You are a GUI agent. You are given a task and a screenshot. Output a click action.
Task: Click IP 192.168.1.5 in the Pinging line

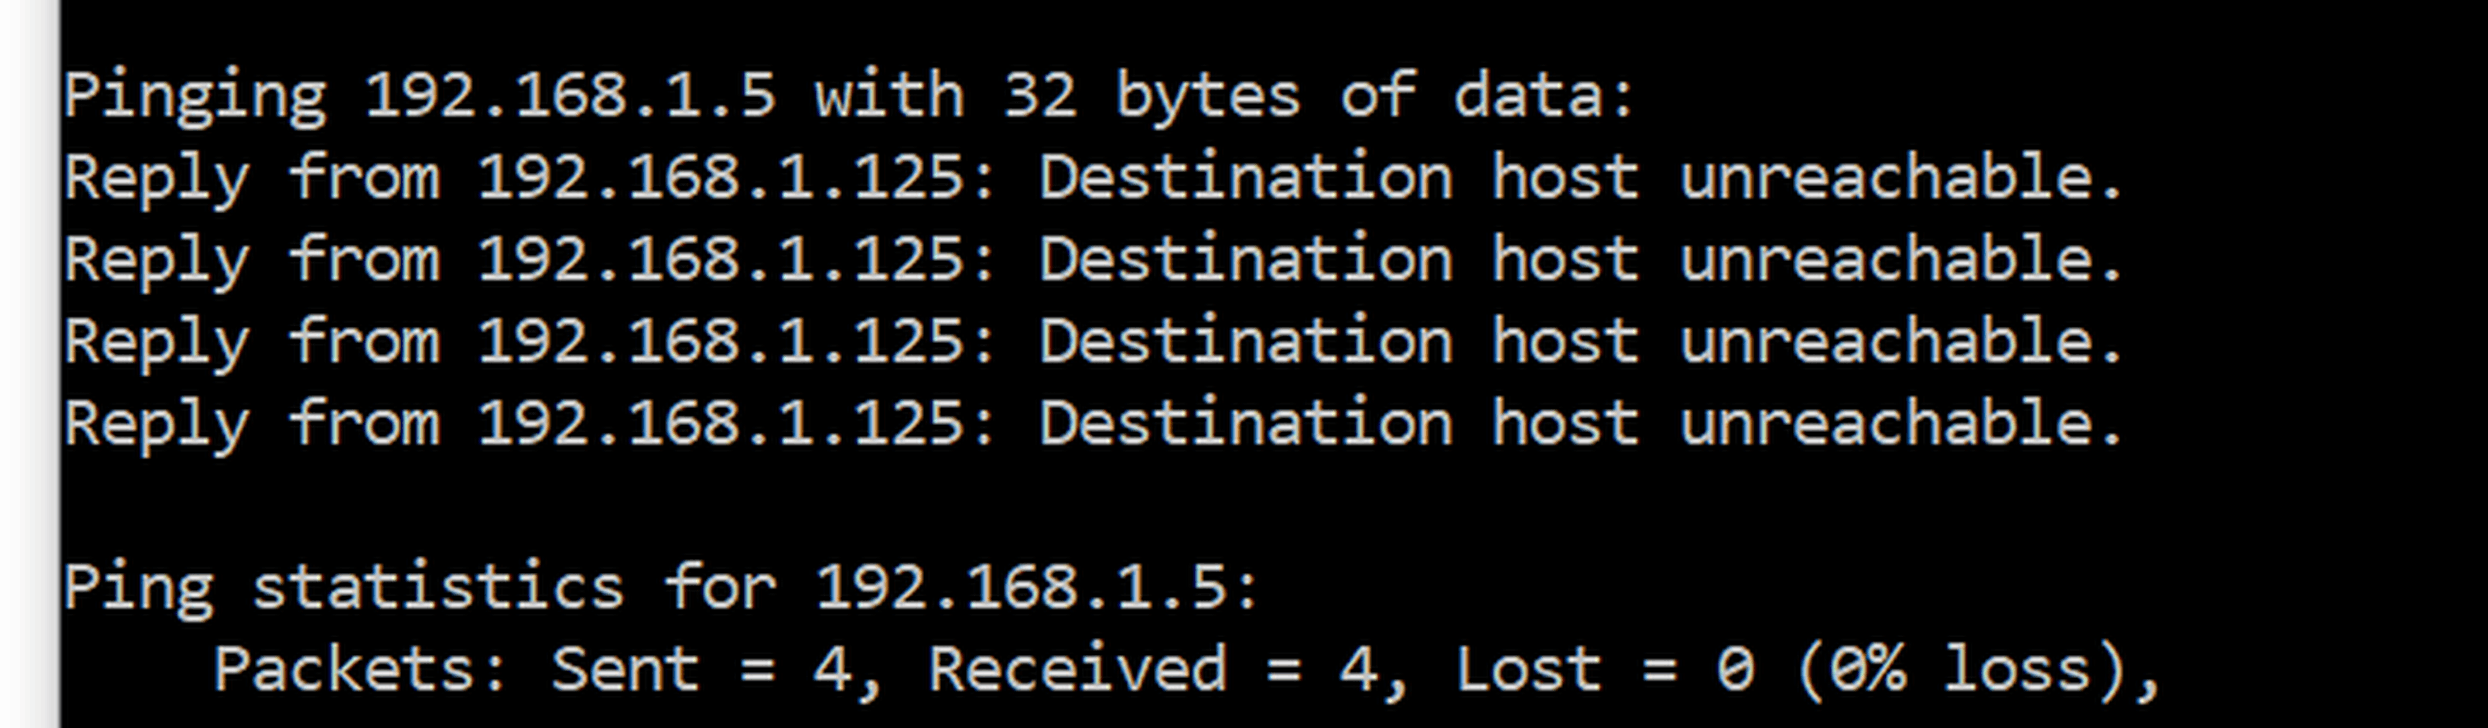point(570,97)
